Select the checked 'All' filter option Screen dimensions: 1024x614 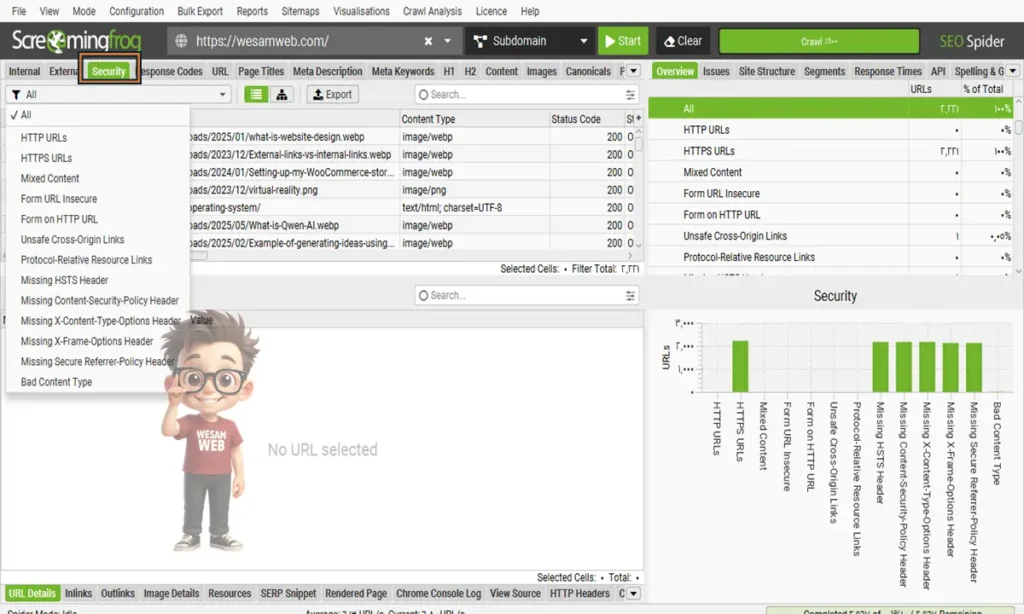coord(26,115)
